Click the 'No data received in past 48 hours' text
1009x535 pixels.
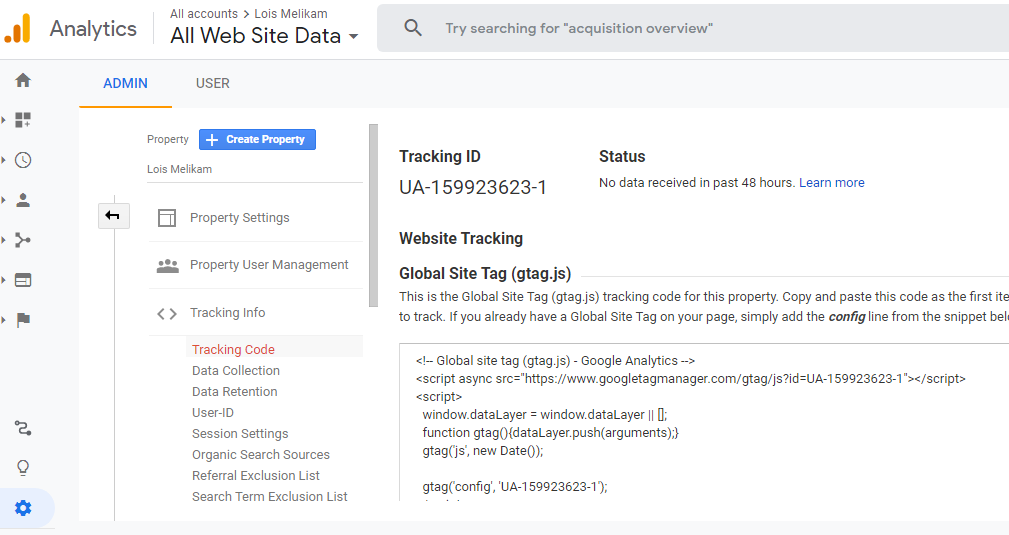(x=697, y=183)
